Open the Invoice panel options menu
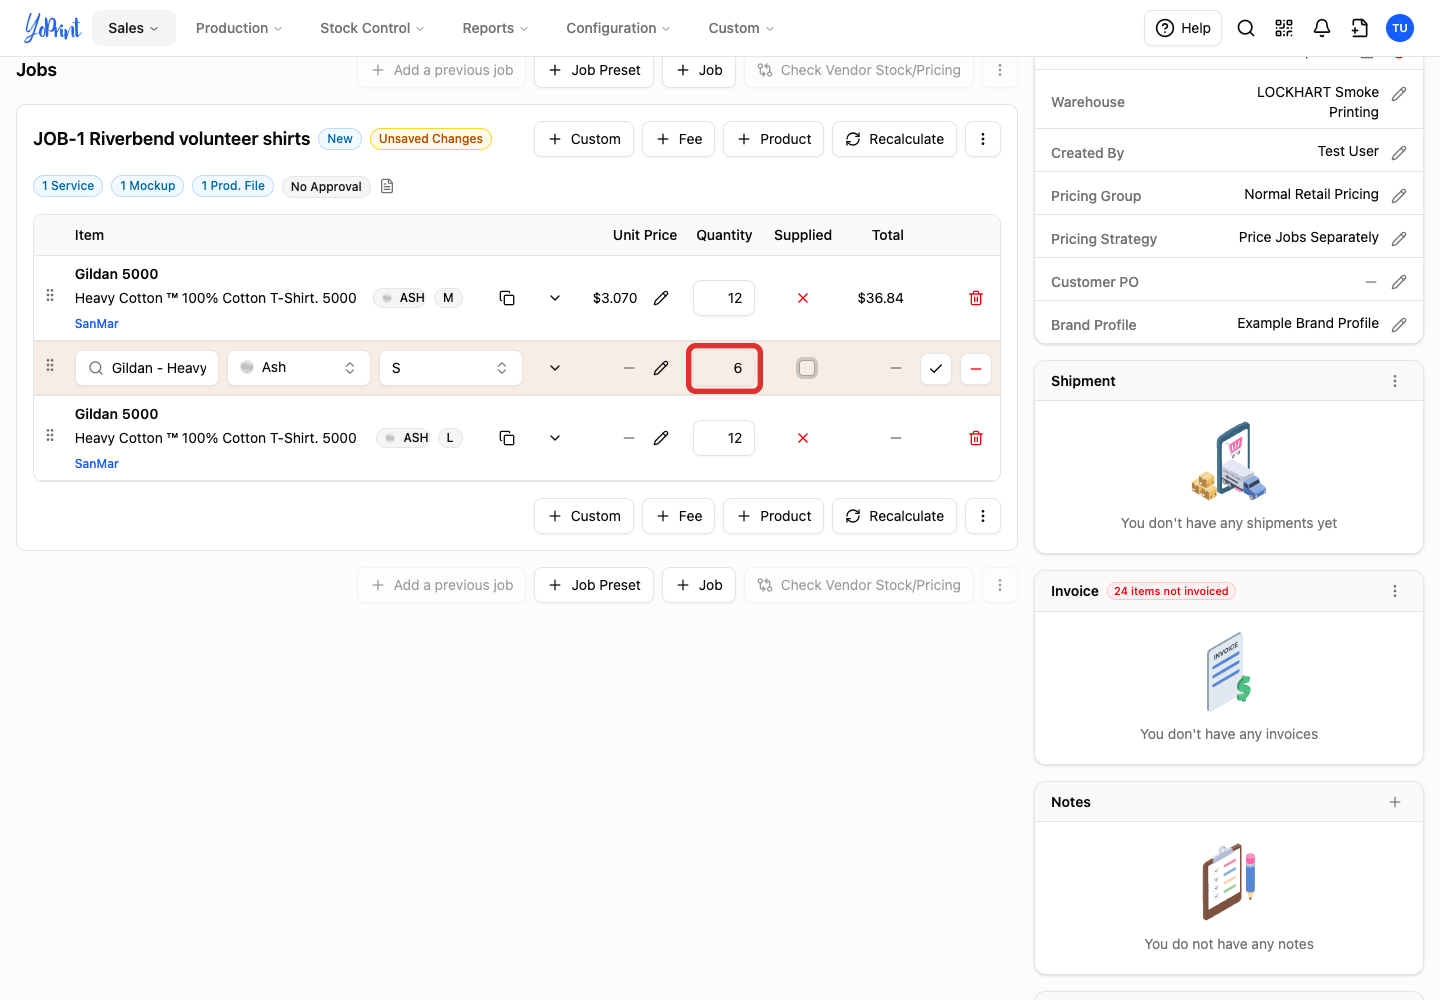Viewport: 1440px width, 1000px height. [x=1395, y=591]
